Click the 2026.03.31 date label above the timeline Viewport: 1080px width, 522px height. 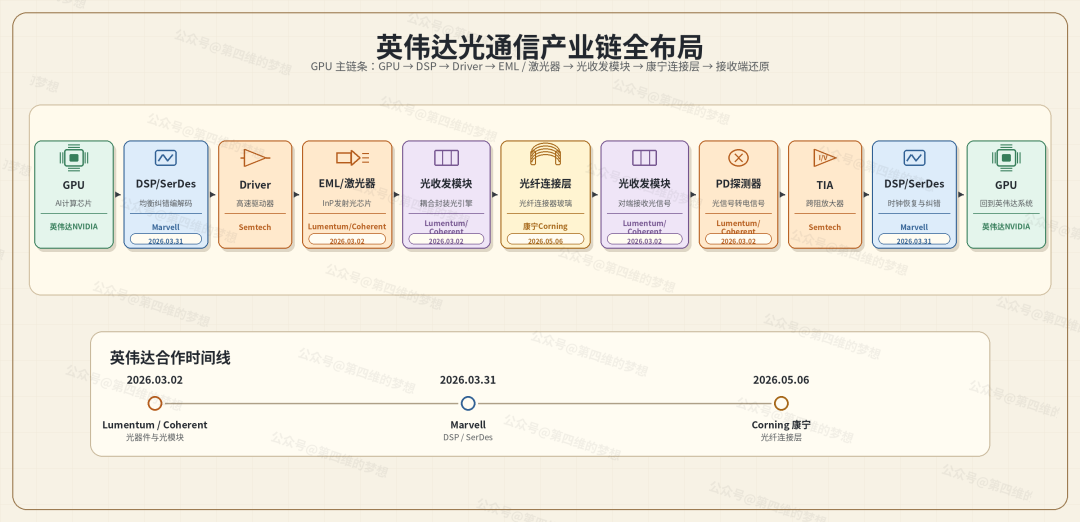point(468,379)
